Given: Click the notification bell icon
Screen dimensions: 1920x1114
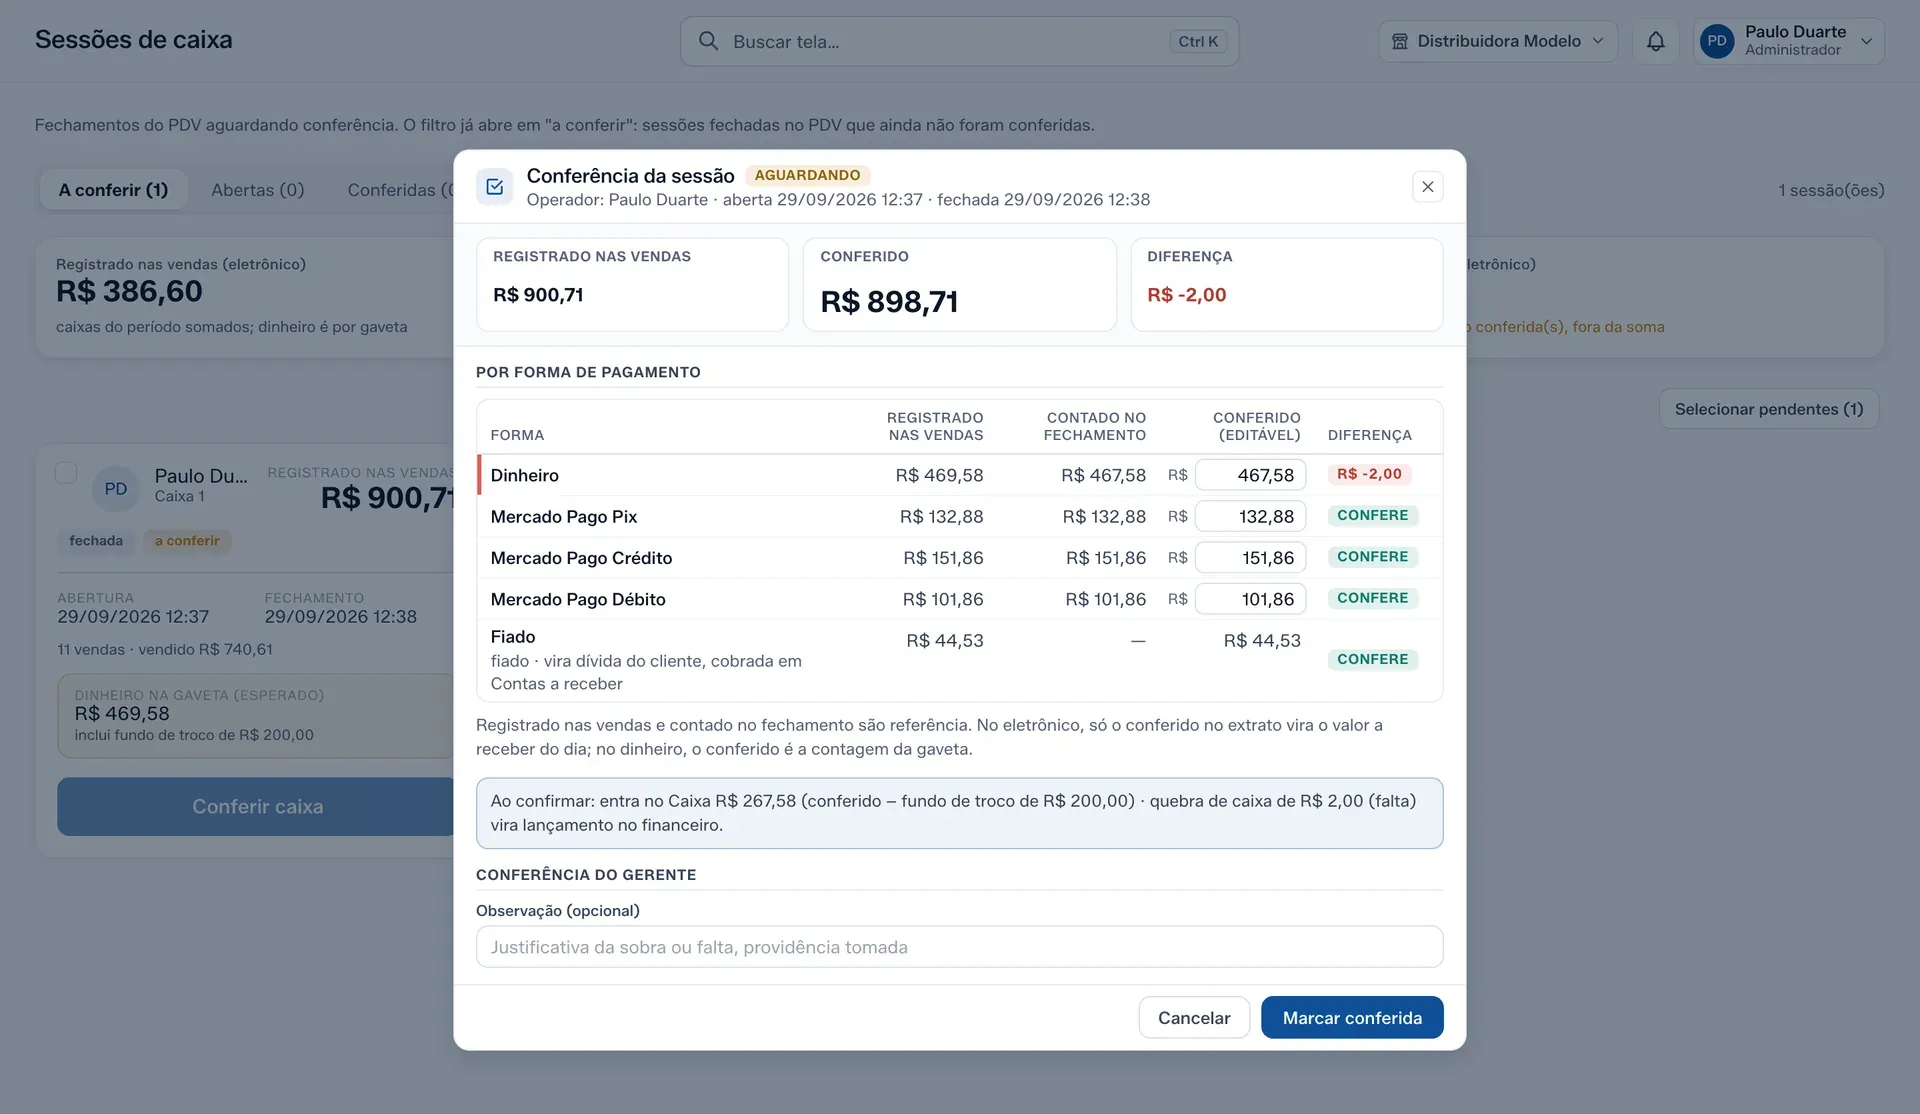Looking at the screenshot, I should point(1656,41).
